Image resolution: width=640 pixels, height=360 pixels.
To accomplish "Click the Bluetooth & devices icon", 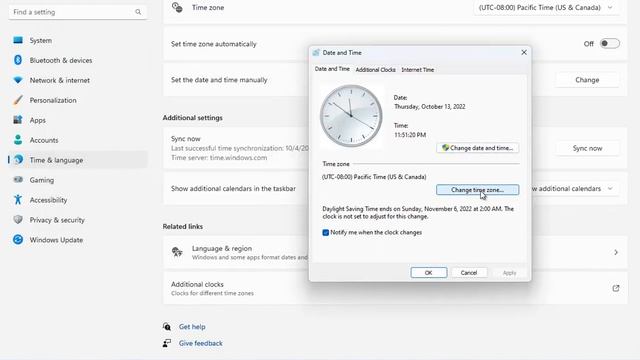I will (18, 60).
